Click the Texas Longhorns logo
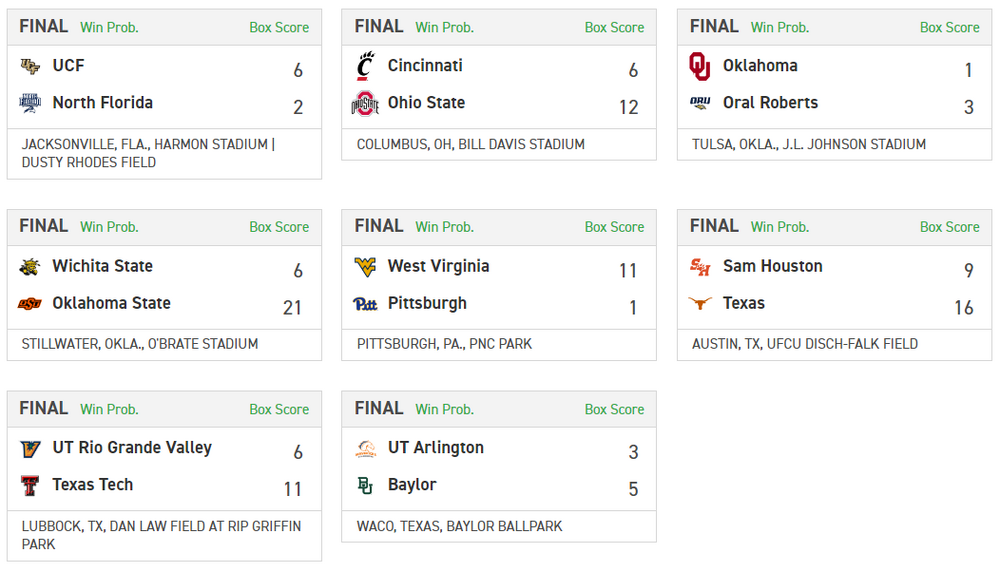The image size is (1000, 572). (700, 304)
